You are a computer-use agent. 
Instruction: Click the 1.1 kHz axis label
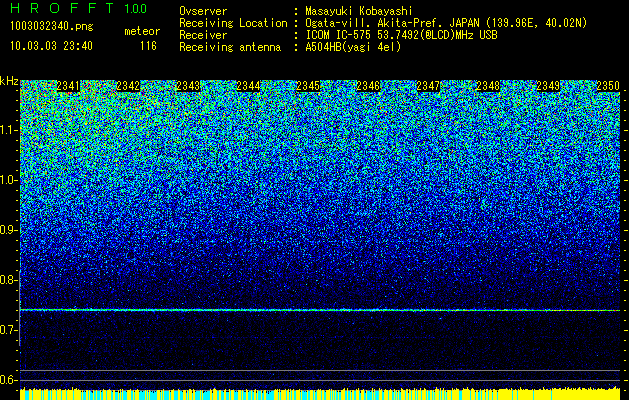coord(9,130)
